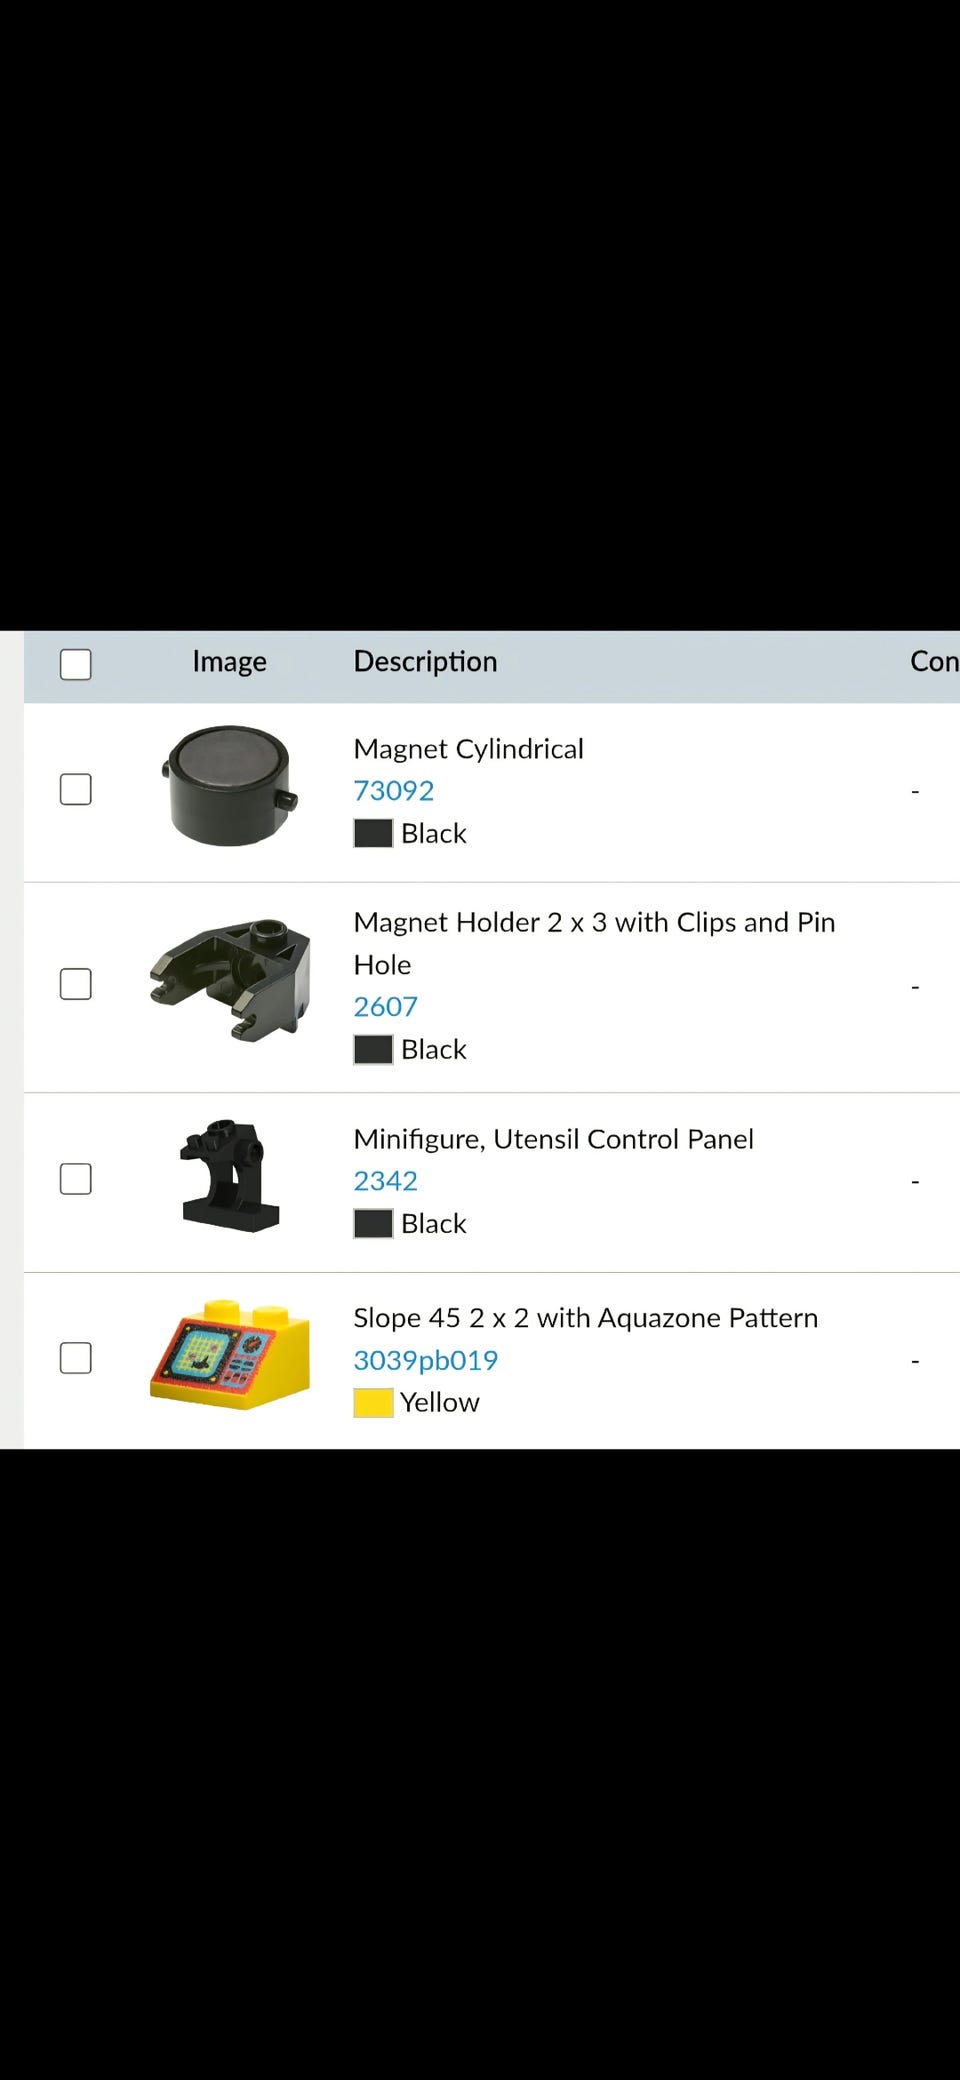960x2080 pixels.
Task: Click the Image column header
Action: [229, 662]
